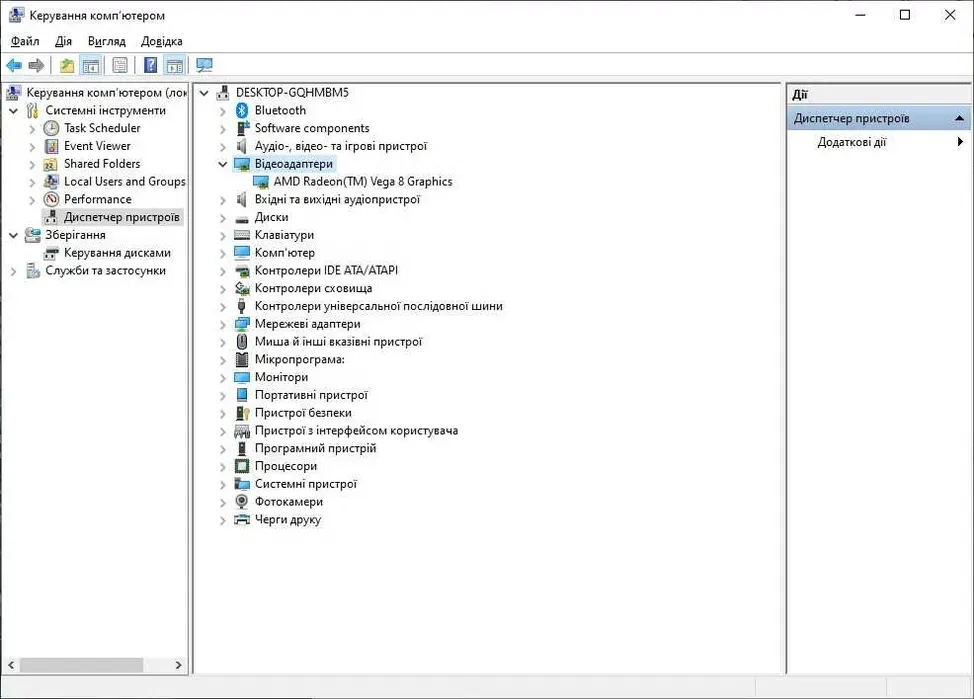
Task: Select Контролери IDE ATA/ATAPI row
Action: coord(326,270)
